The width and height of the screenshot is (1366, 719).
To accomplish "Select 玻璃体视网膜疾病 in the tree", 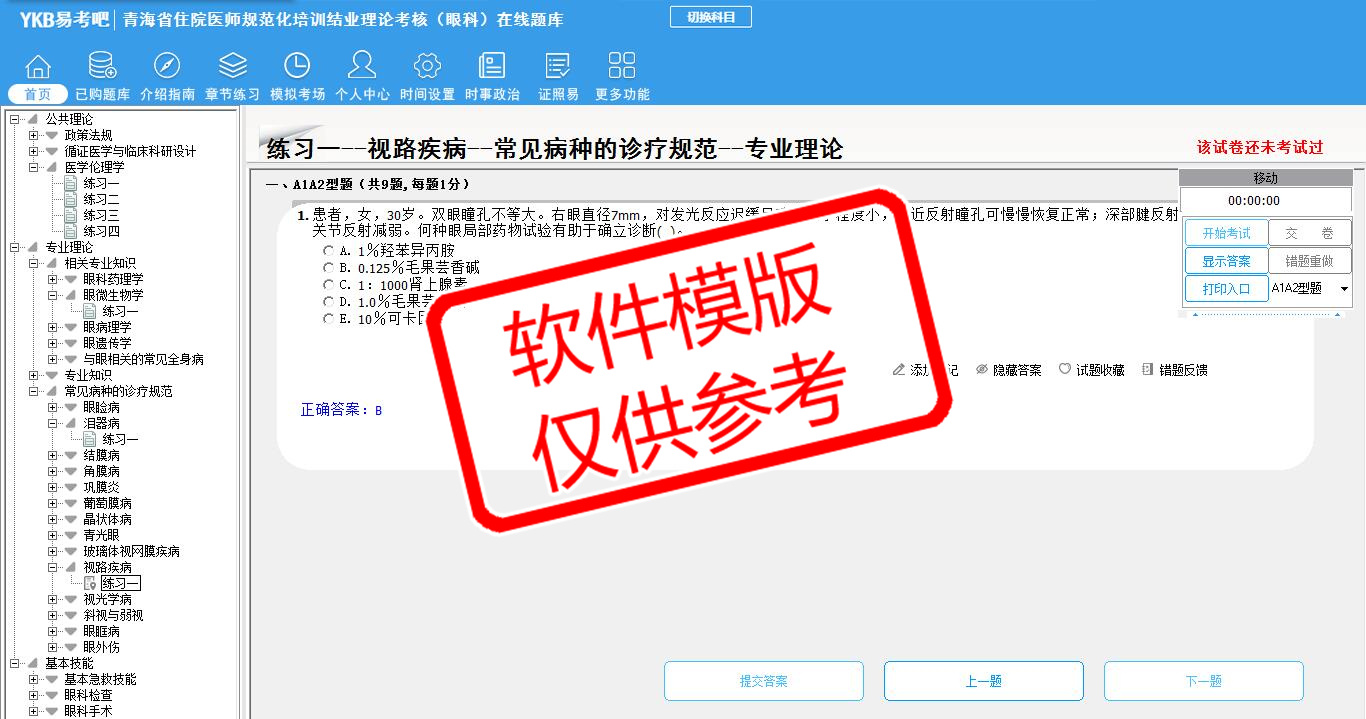I will point(132,552).
